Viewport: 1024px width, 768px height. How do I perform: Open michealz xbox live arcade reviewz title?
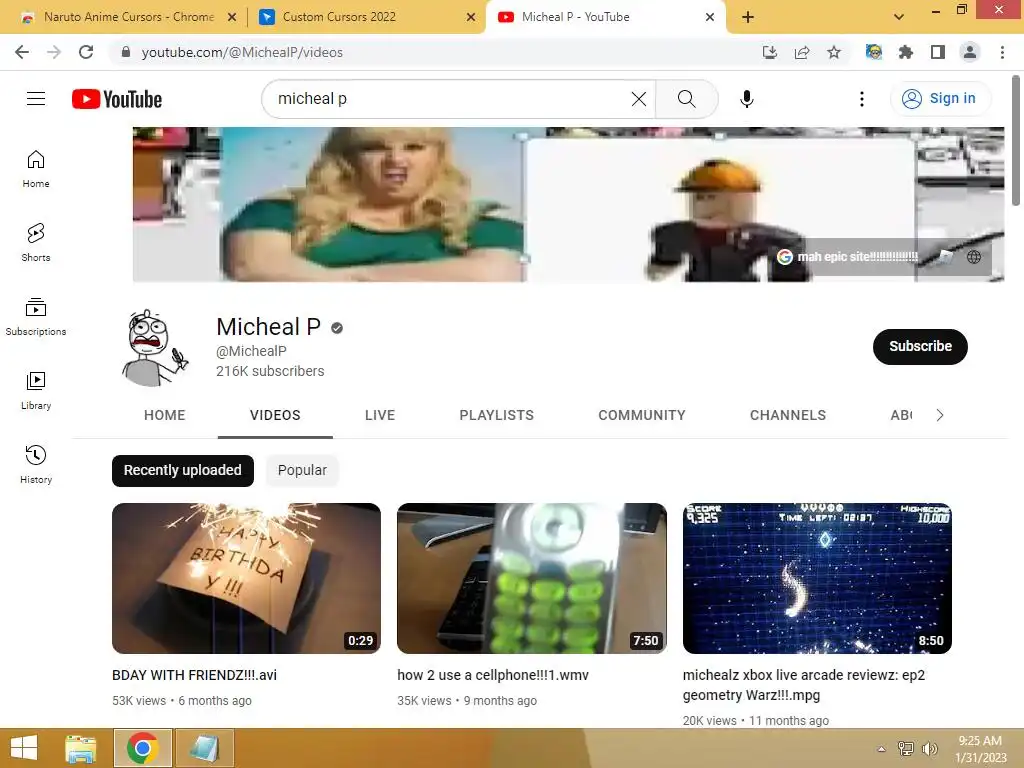click(804, 685)
